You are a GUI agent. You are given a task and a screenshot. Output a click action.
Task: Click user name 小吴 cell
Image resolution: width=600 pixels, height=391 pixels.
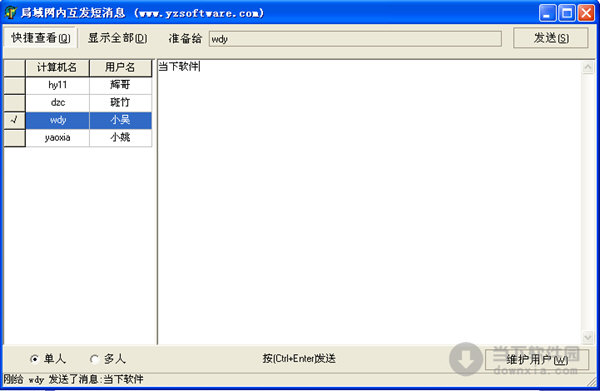(121, 120)
